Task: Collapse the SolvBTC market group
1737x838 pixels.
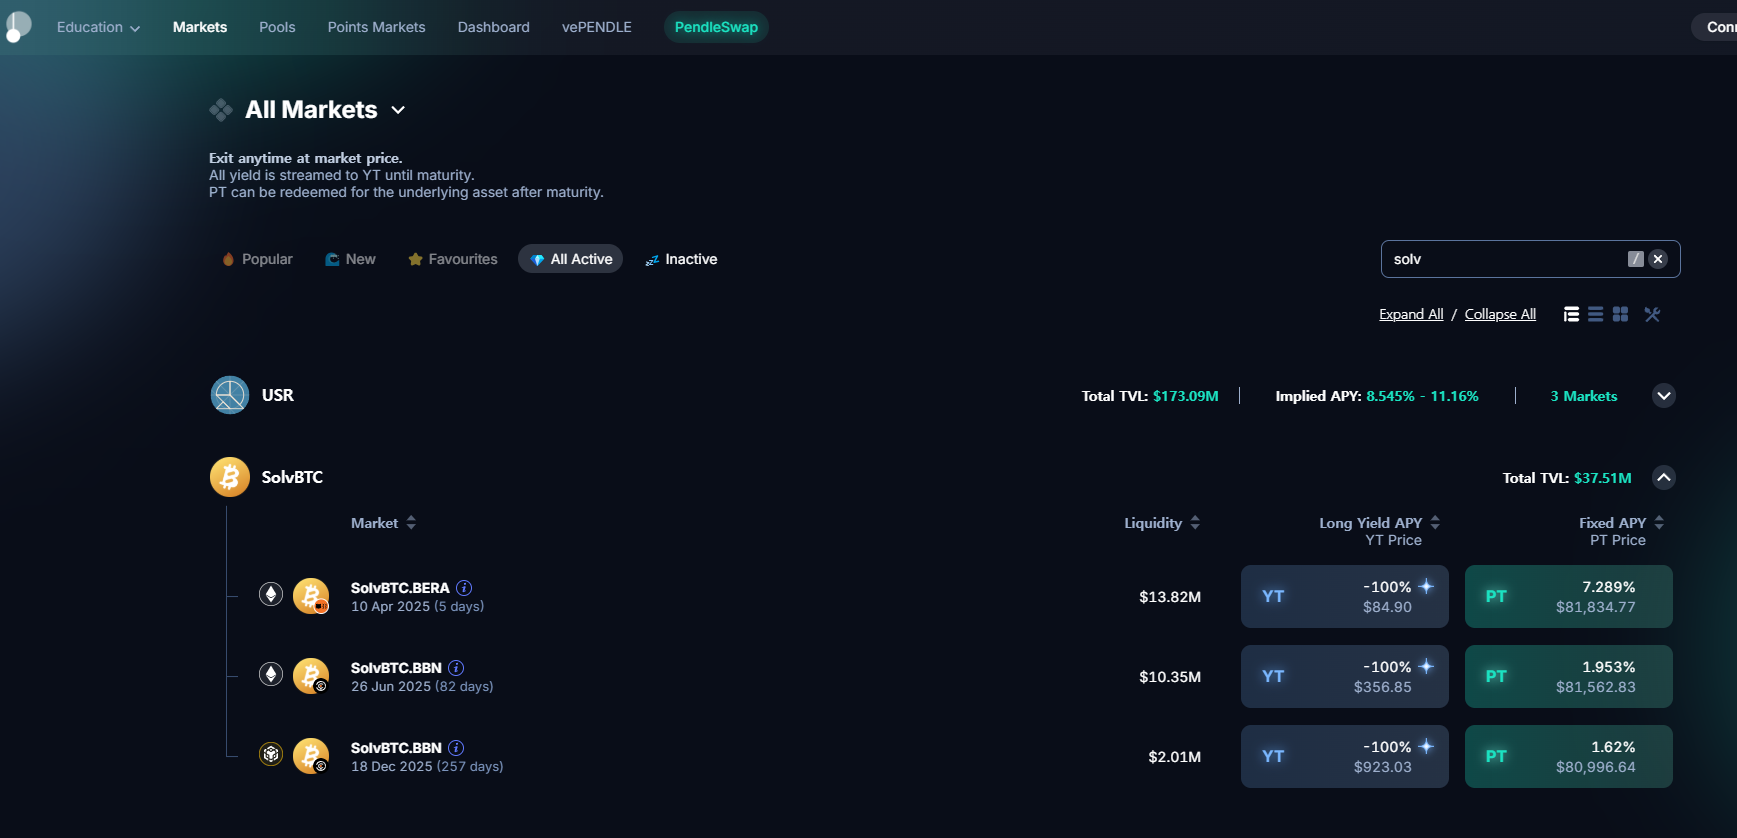Action: coord(1664,478)
